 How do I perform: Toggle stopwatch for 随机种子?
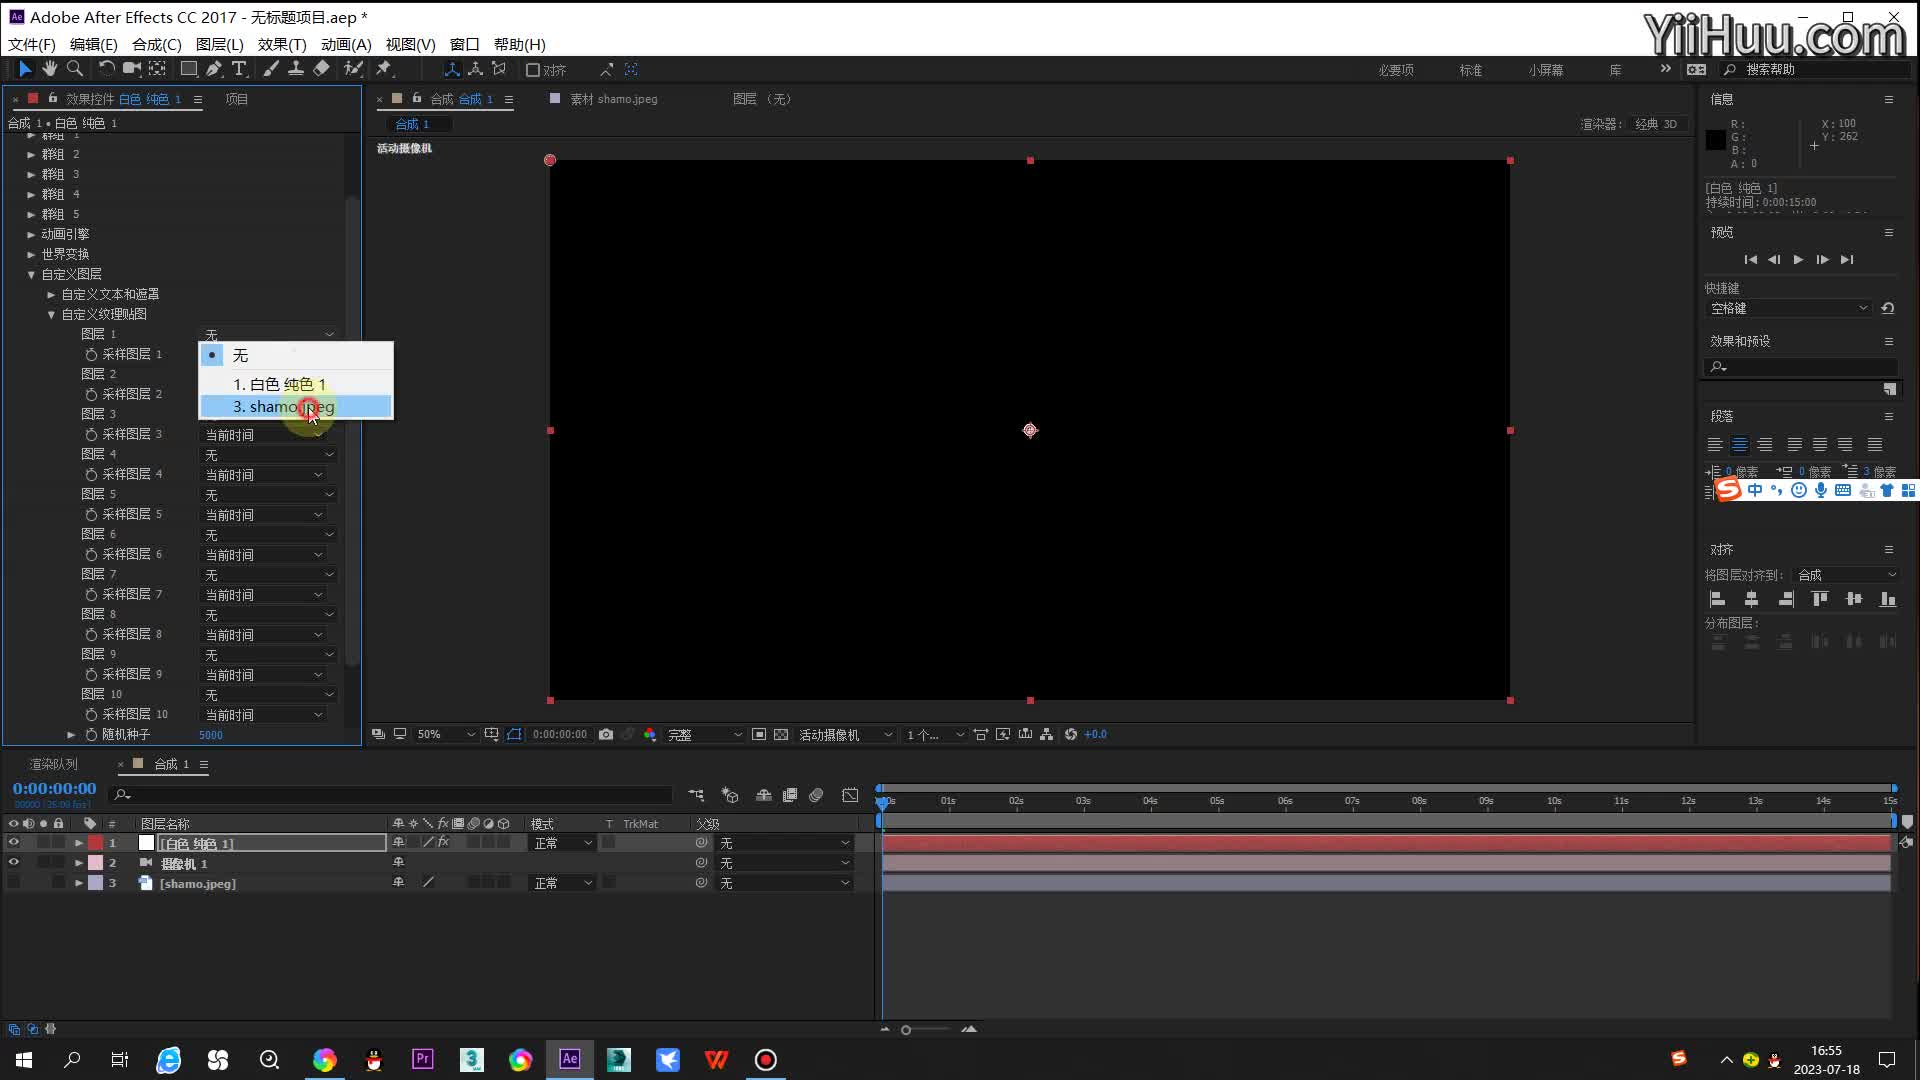(91, 734)
